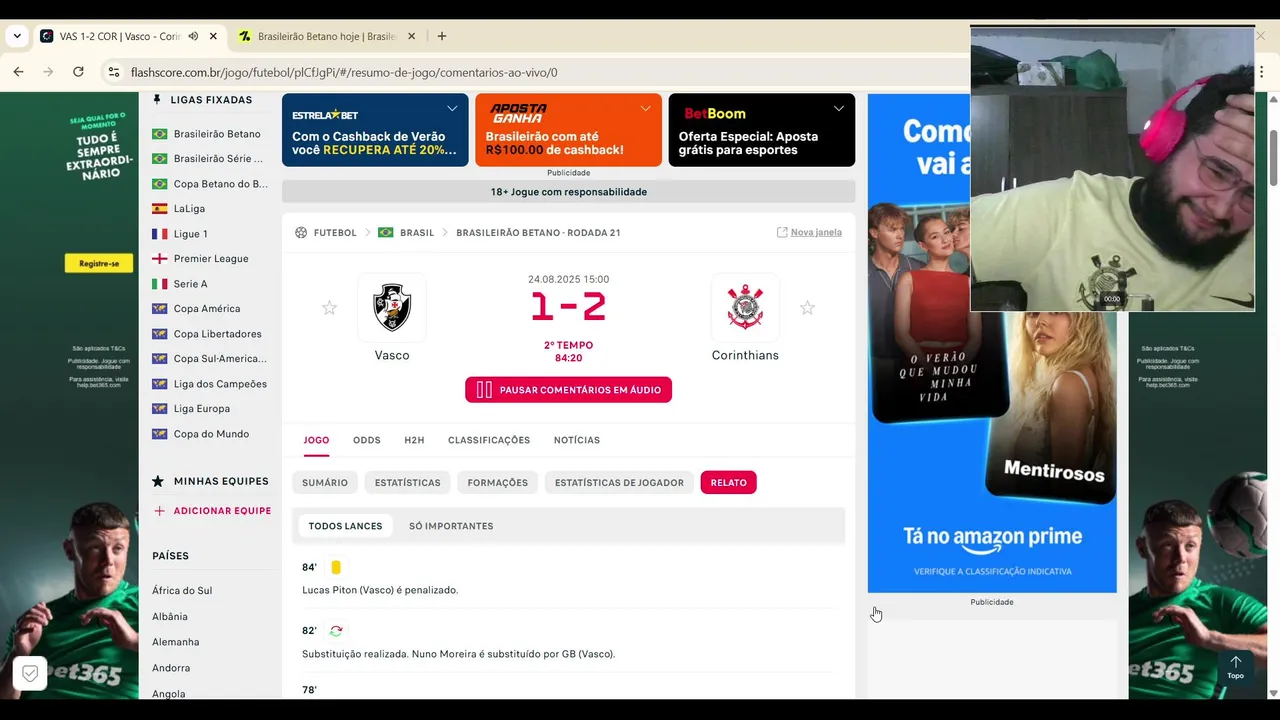Click the Amazon Prime Mentirosos advertisement
Viewport: 1280px width, 720px height.
point(992,343)
